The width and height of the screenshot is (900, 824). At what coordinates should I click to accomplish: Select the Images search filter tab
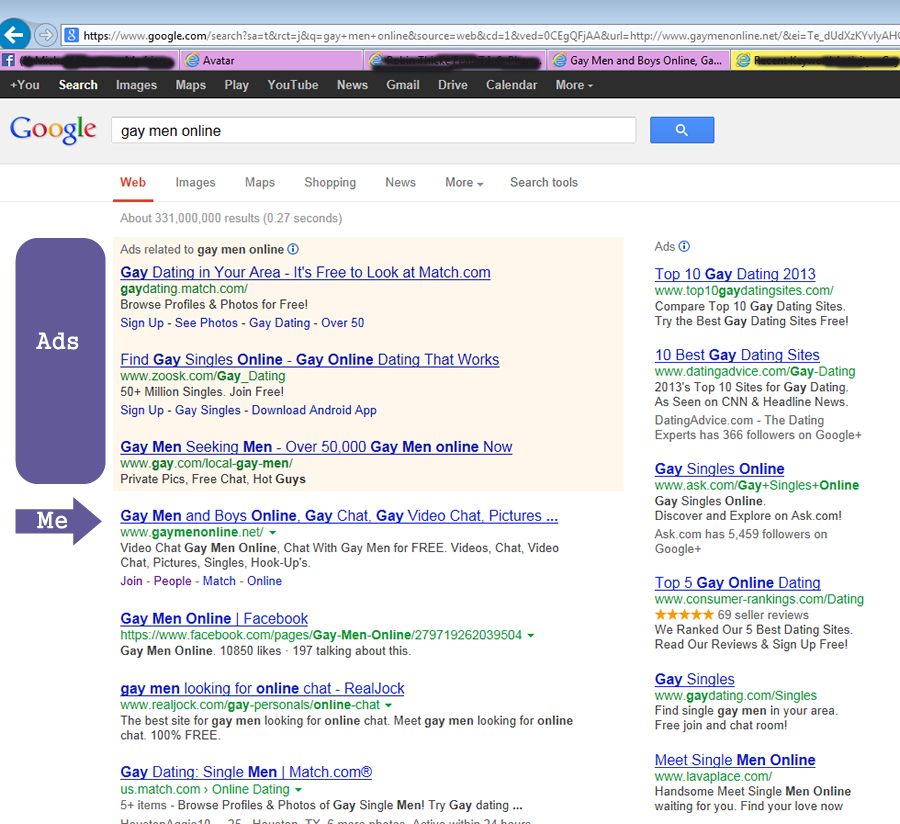[x=195, y=182]
